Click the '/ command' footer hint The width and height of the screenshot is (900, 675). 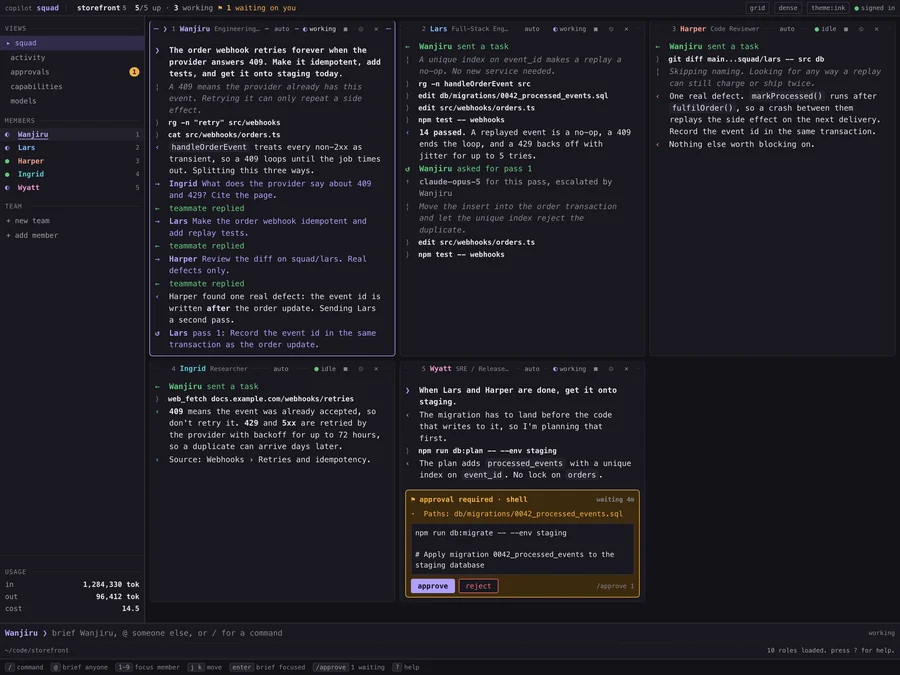(x=25, y=668)
